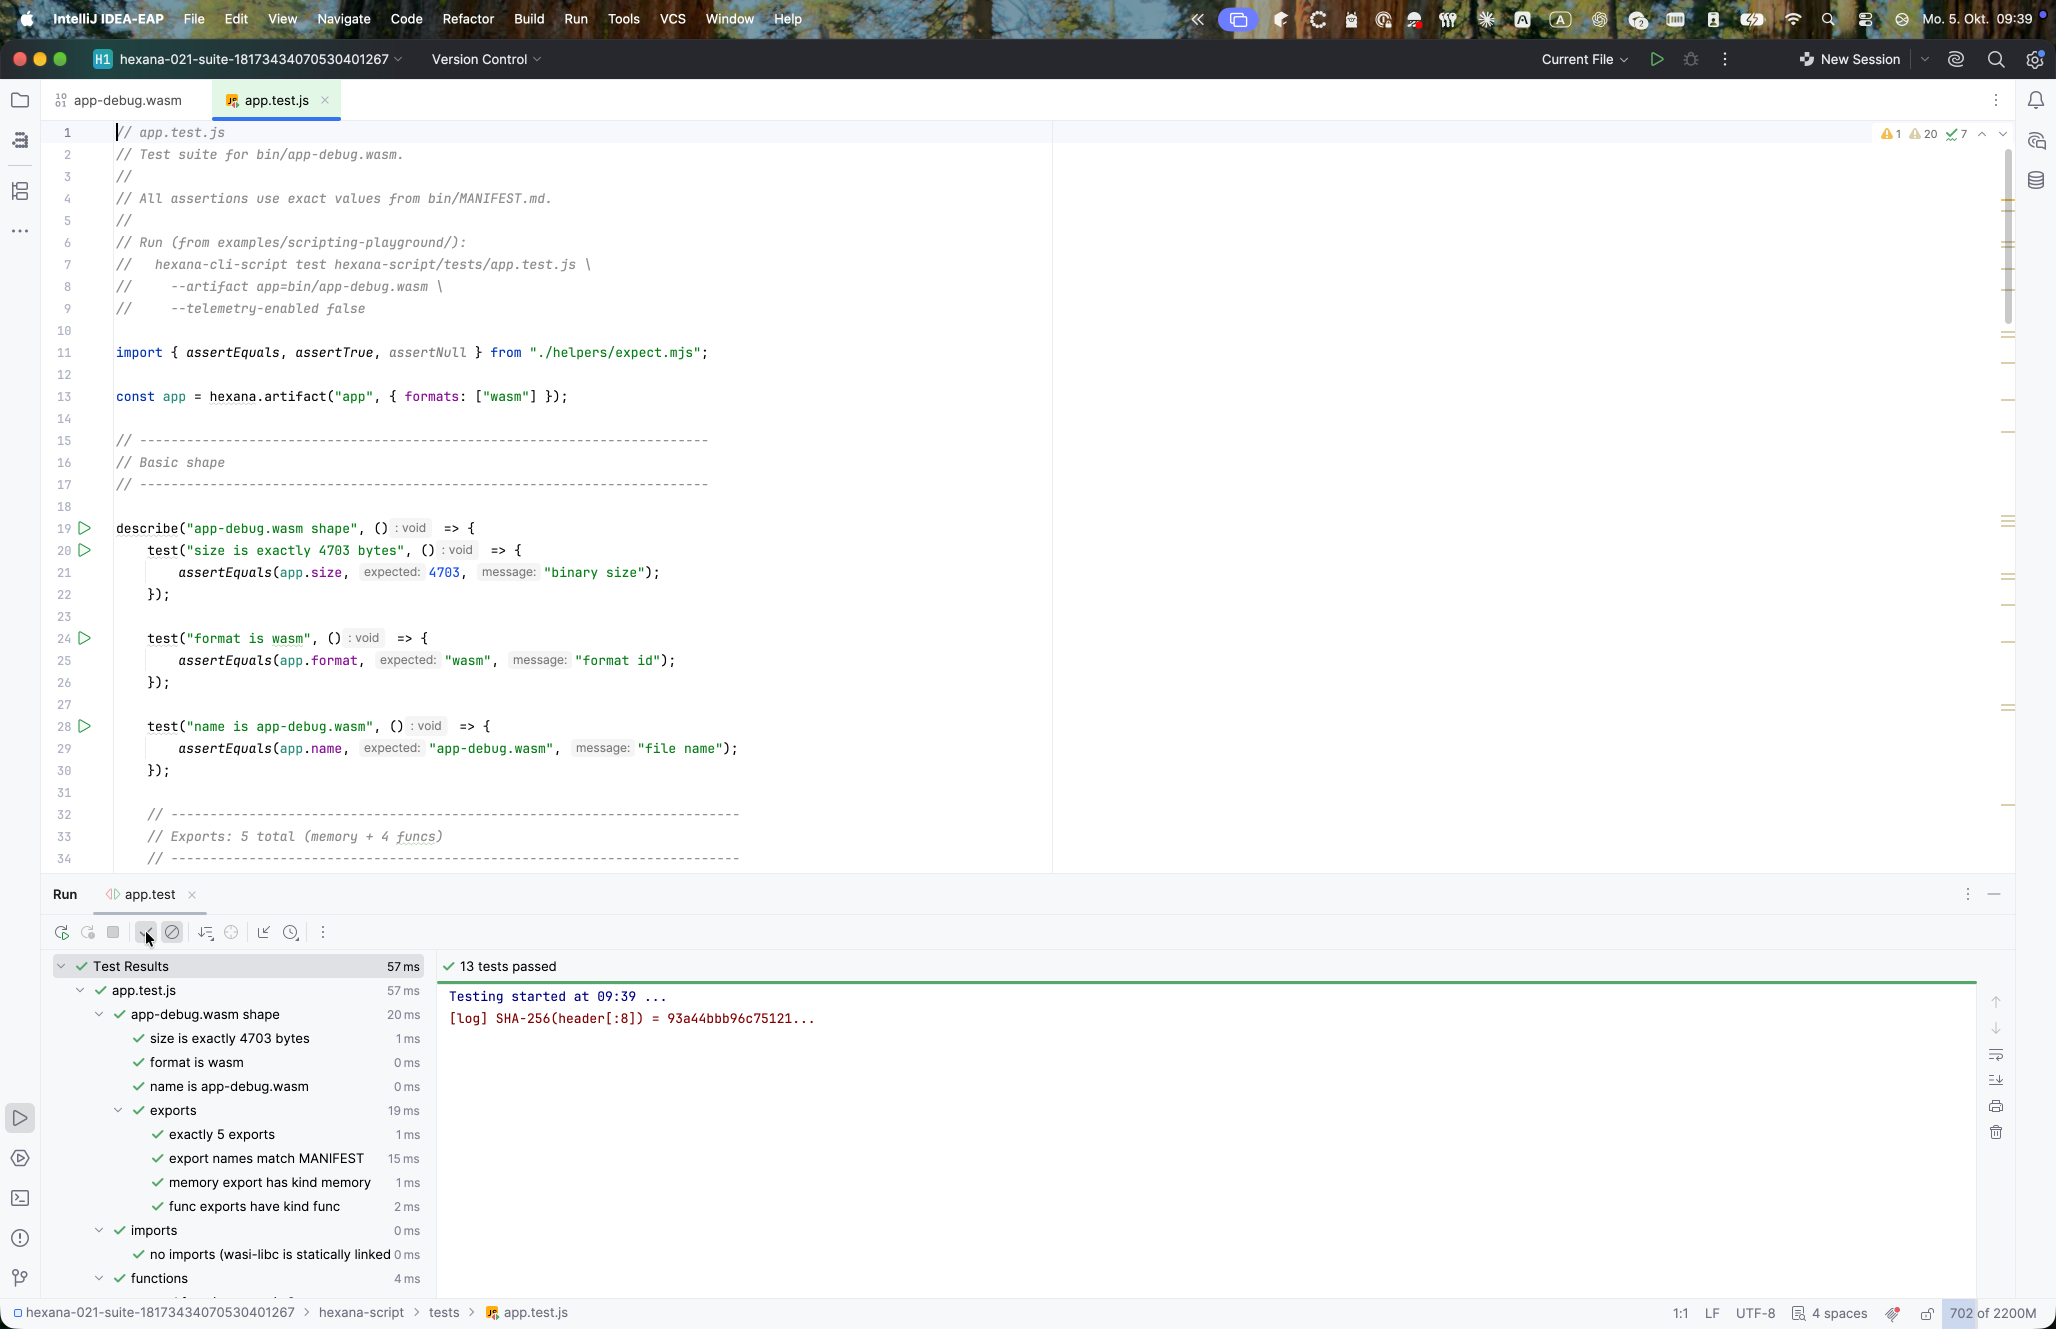This screenshot has height=1329, width=2056.
Task: Open the Version Control dropdown
Action: 486,59
